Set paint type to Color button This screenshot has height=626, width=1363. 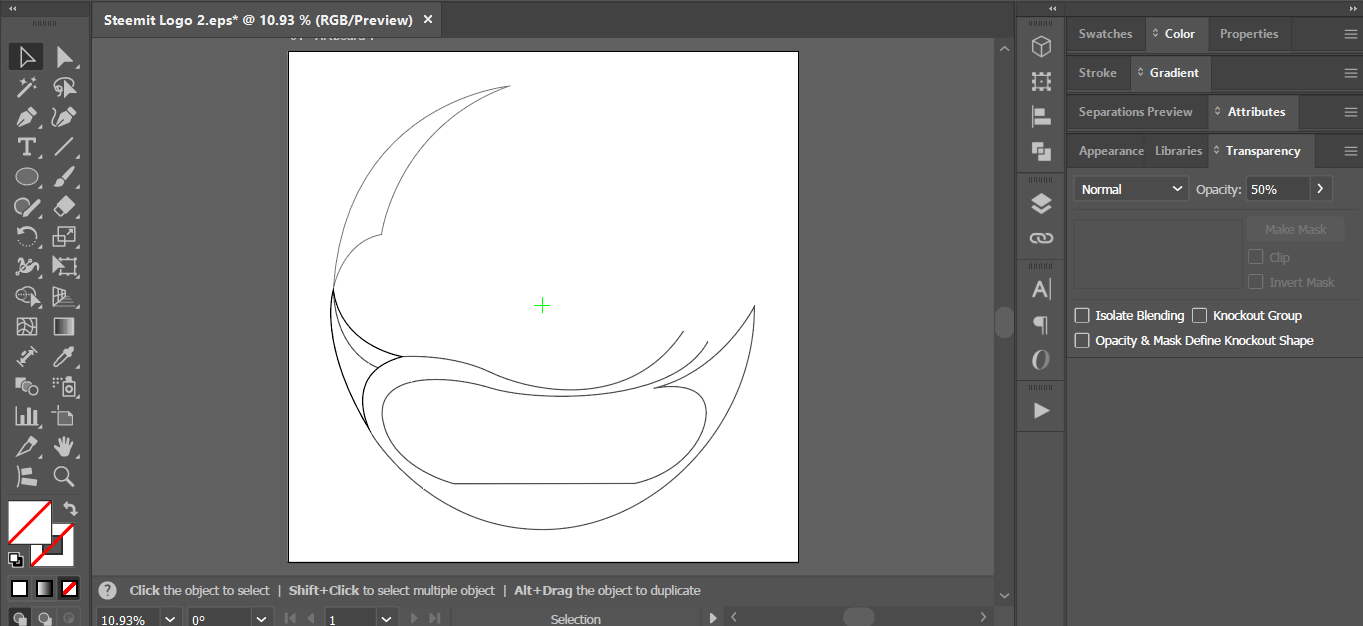(19, 588)
